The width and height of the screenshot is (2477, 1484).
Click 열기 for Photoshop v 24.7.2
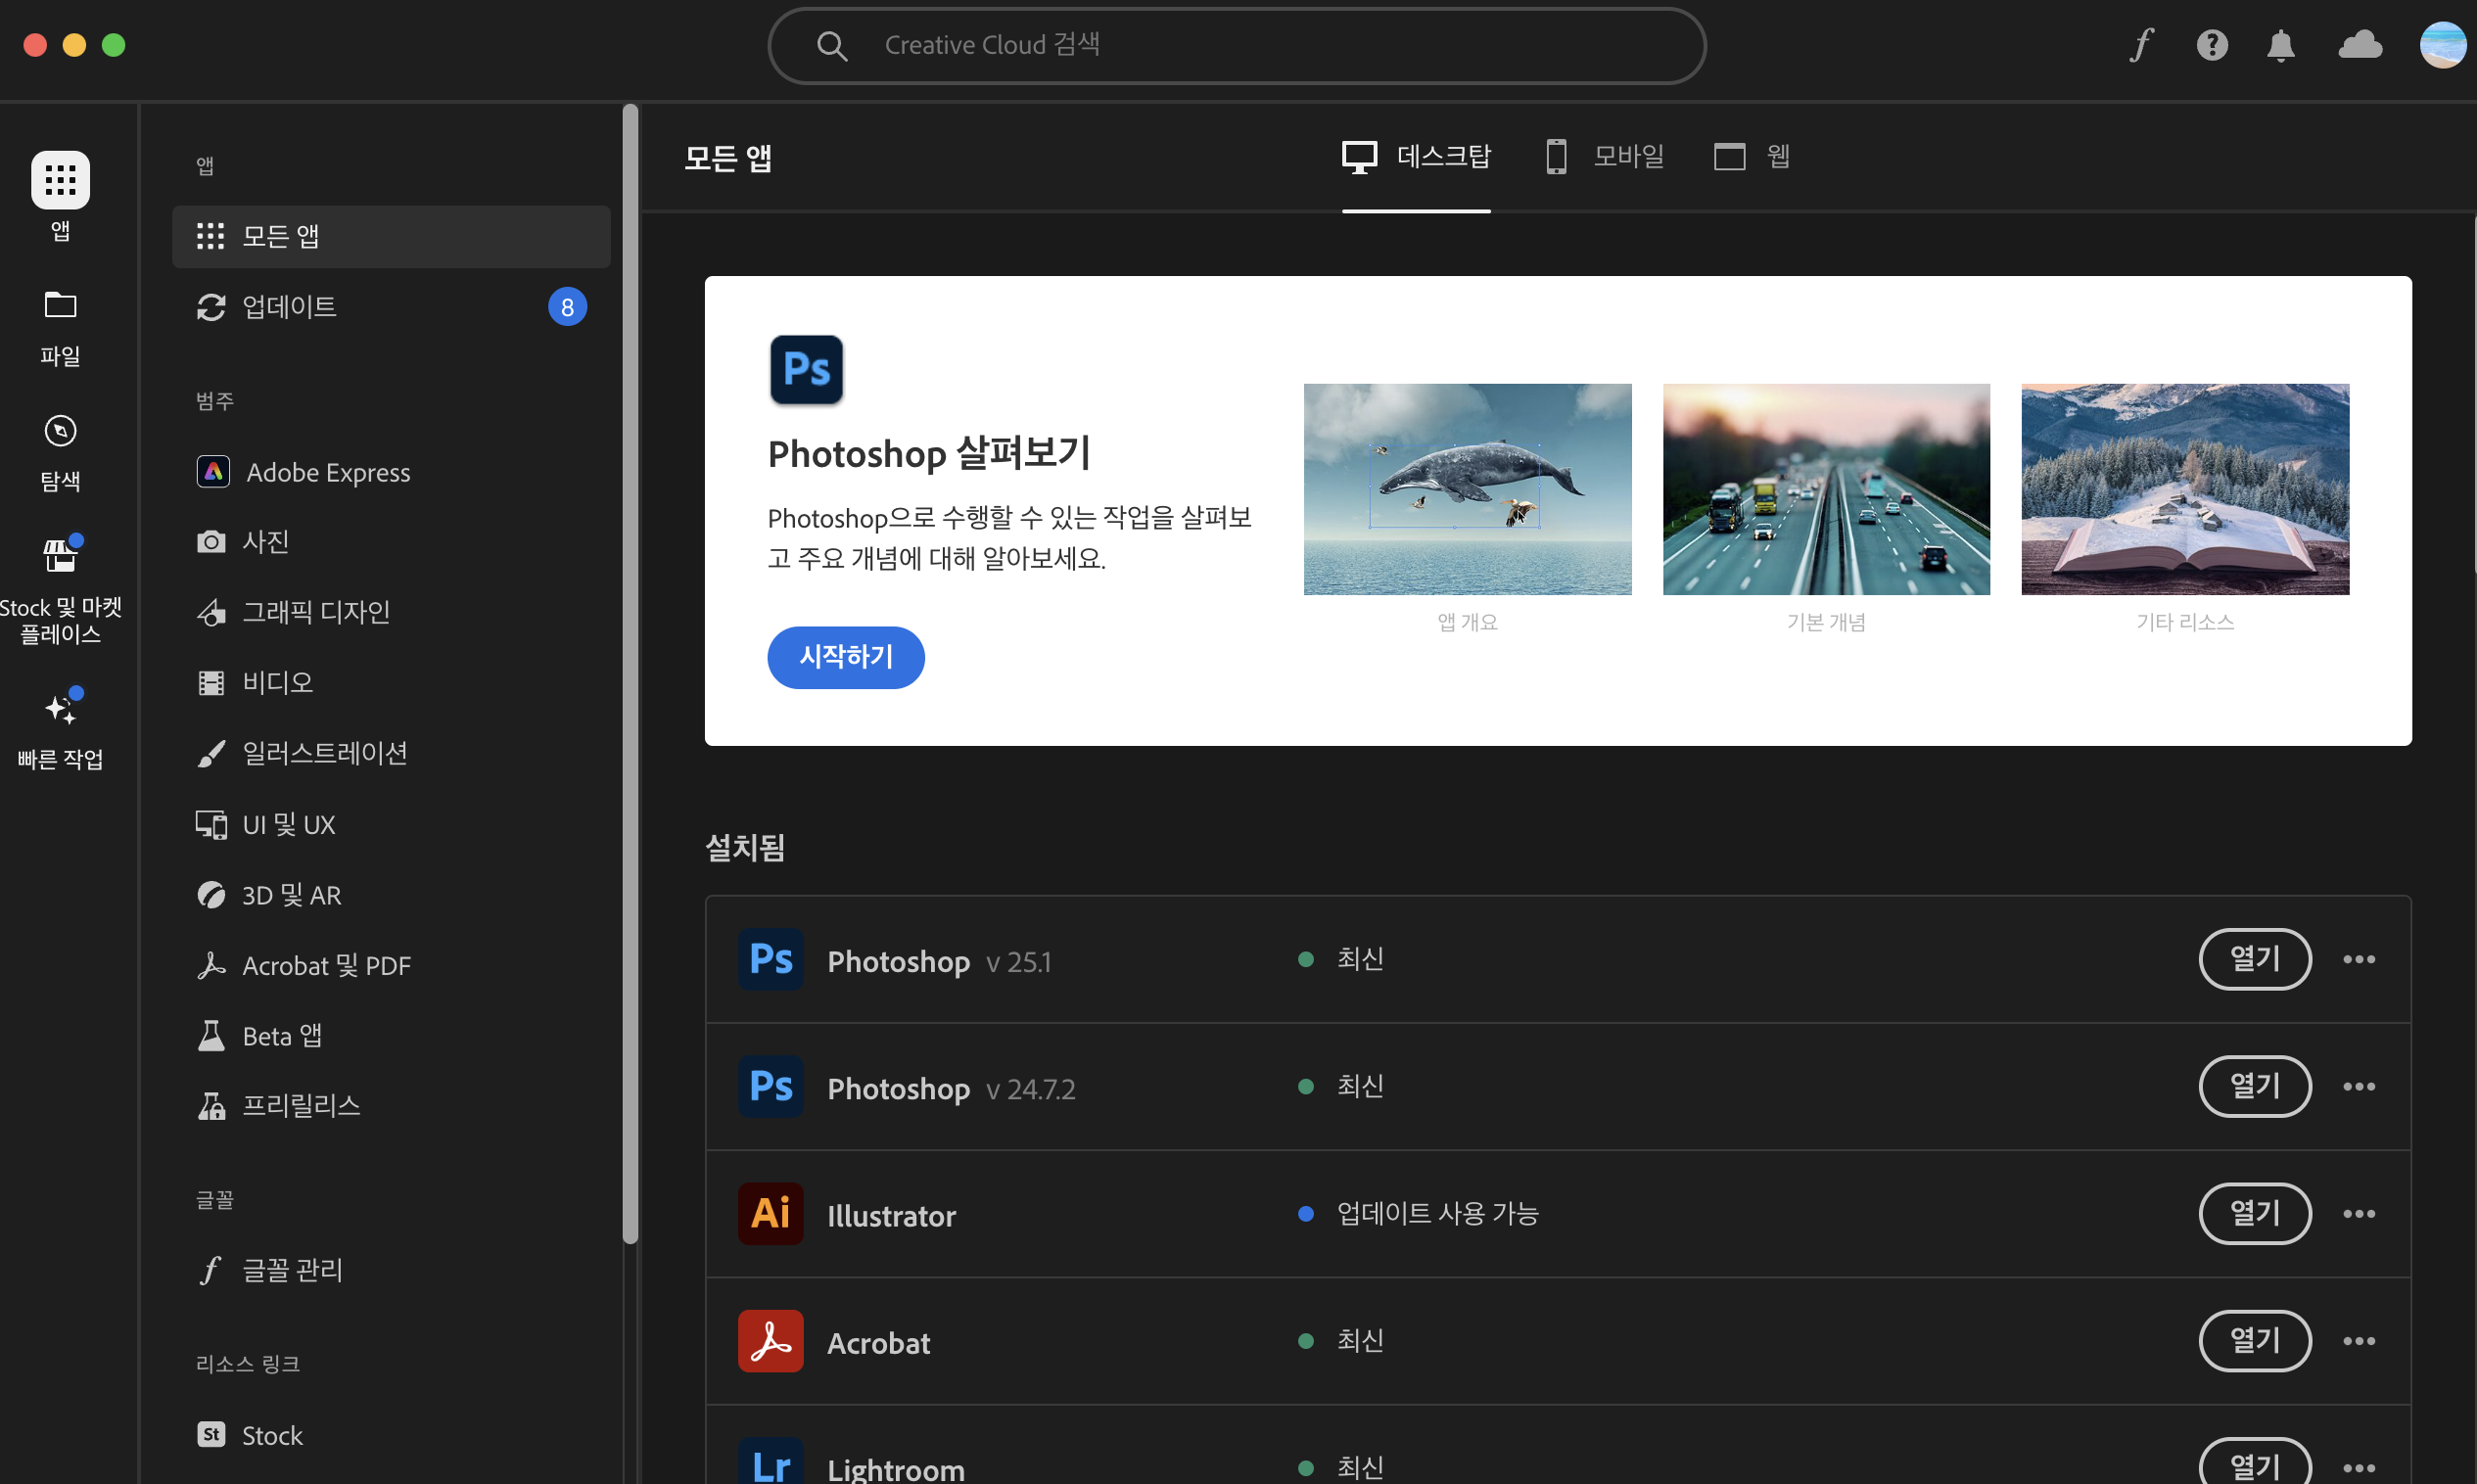pyautogui.click(x=2255, y=1086)
